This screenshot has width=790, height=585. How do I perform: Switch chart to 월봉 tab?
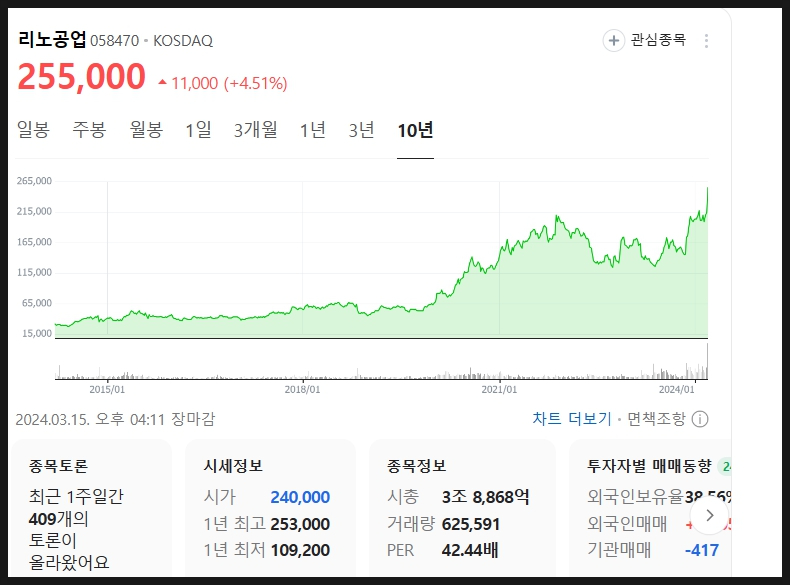point(146,130)
